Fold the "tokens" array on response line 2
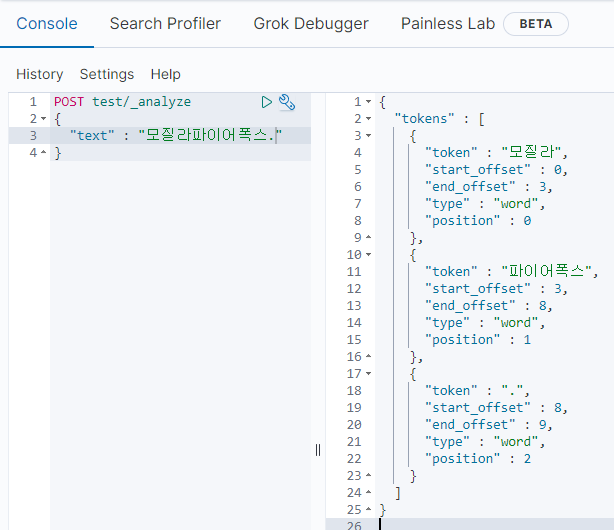The image size is (614, 530). pyautogui.click(x=369, y=119)
